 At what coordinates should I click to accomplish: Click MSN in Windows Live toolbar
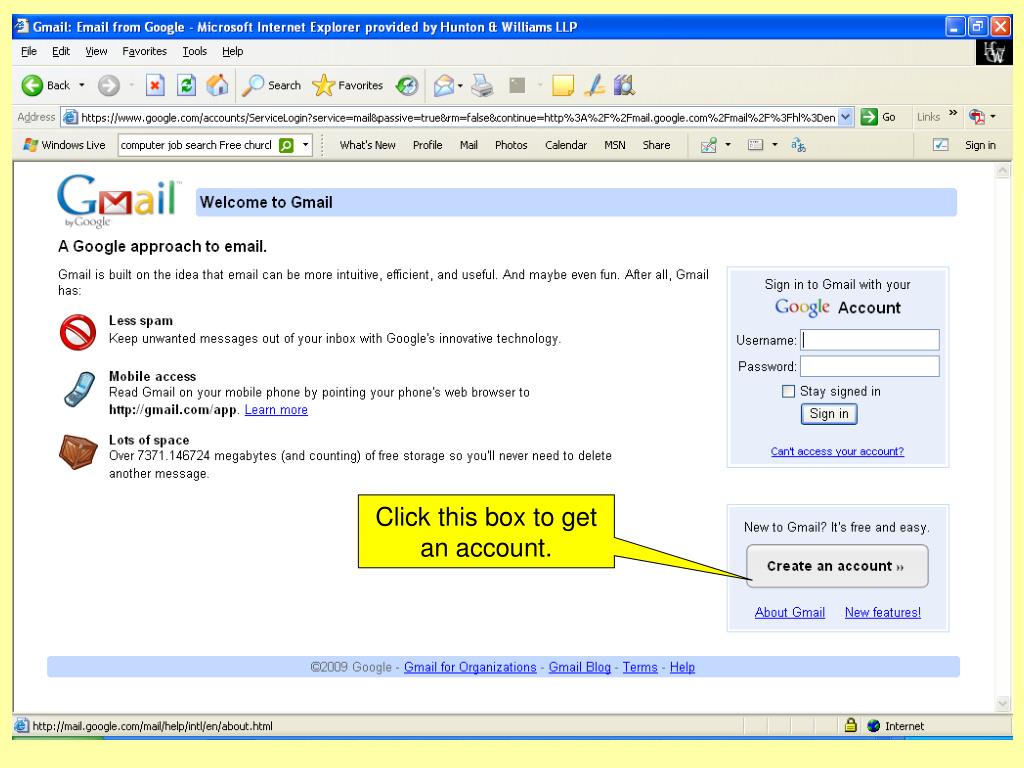pyautogui.click(x=615, y=145)
